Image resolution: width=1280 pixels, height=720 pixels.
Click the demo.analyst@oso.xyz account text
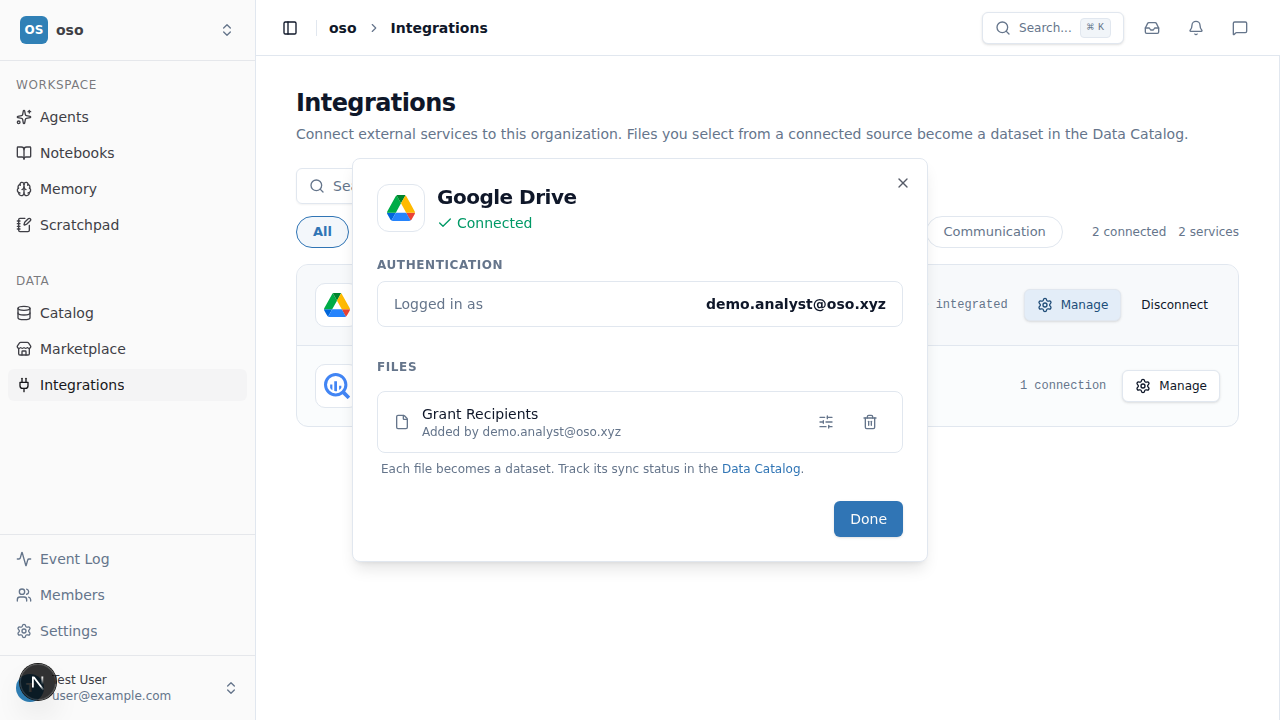click(796, 304)
